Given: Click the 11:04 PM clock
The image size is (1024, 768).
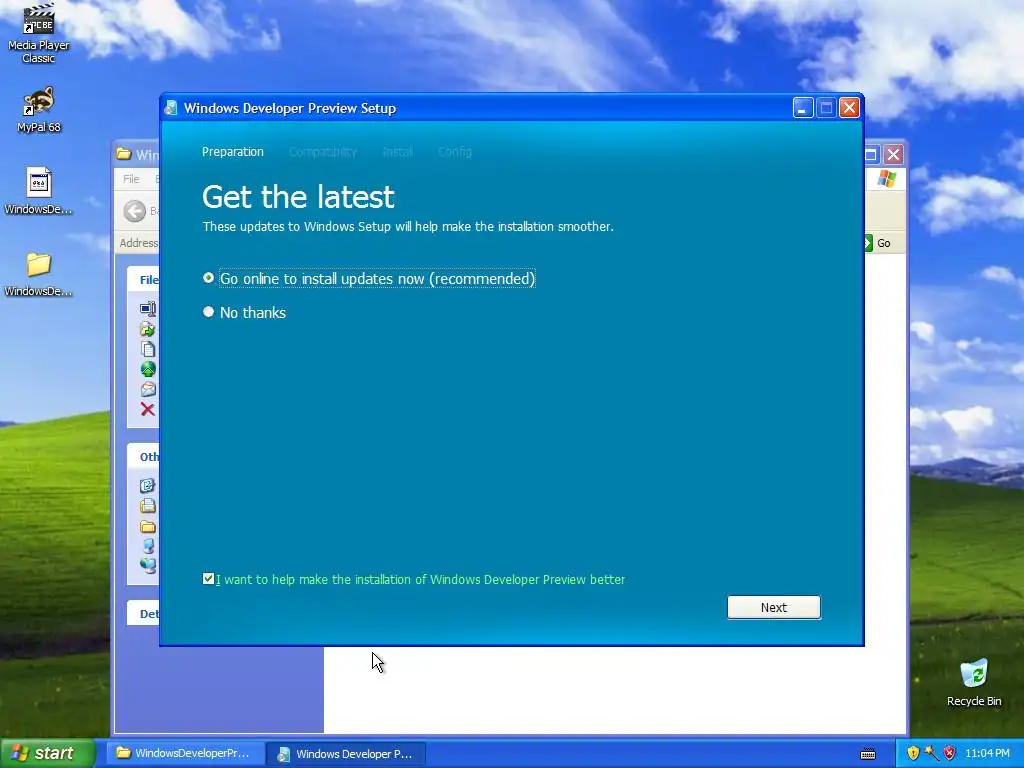Looking at the screenshot, I should (987, 753).
